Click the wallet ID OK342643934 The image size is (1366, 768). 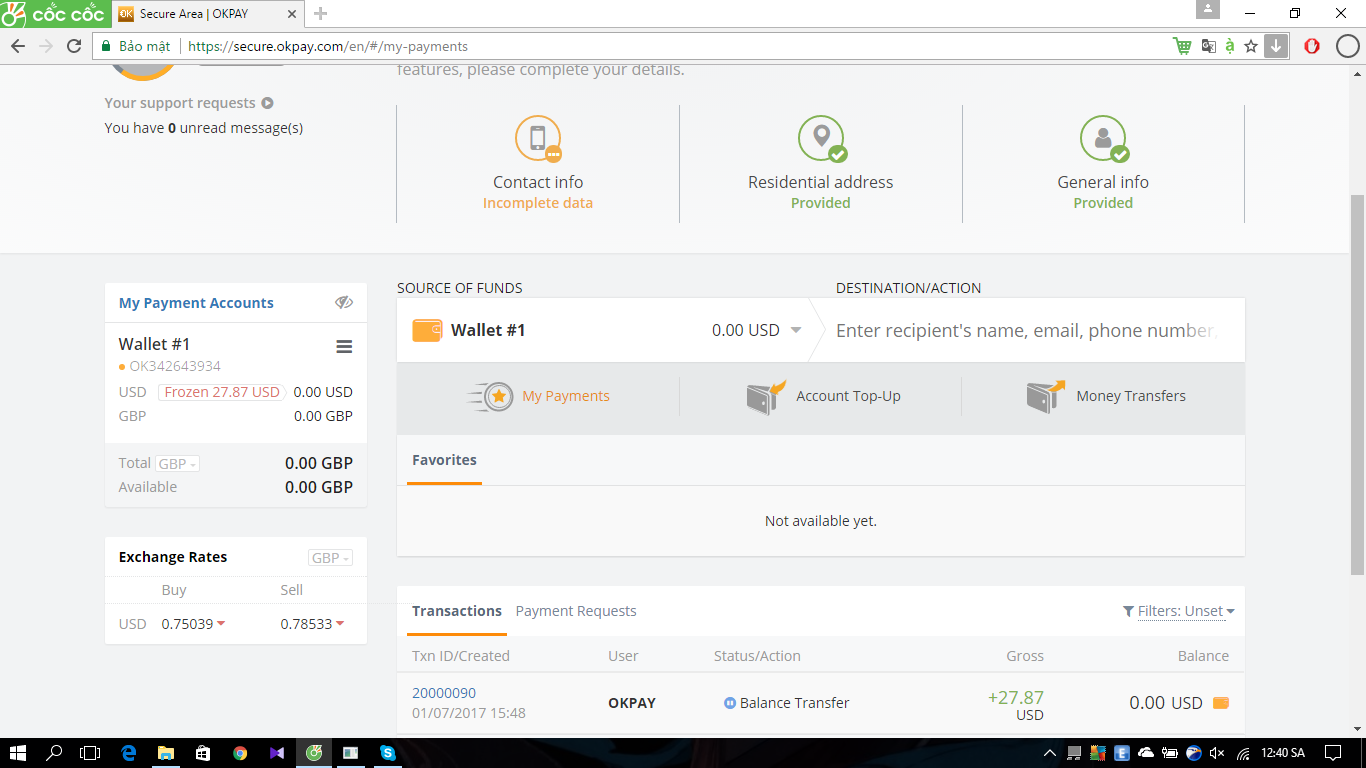(x=175, y=367)
